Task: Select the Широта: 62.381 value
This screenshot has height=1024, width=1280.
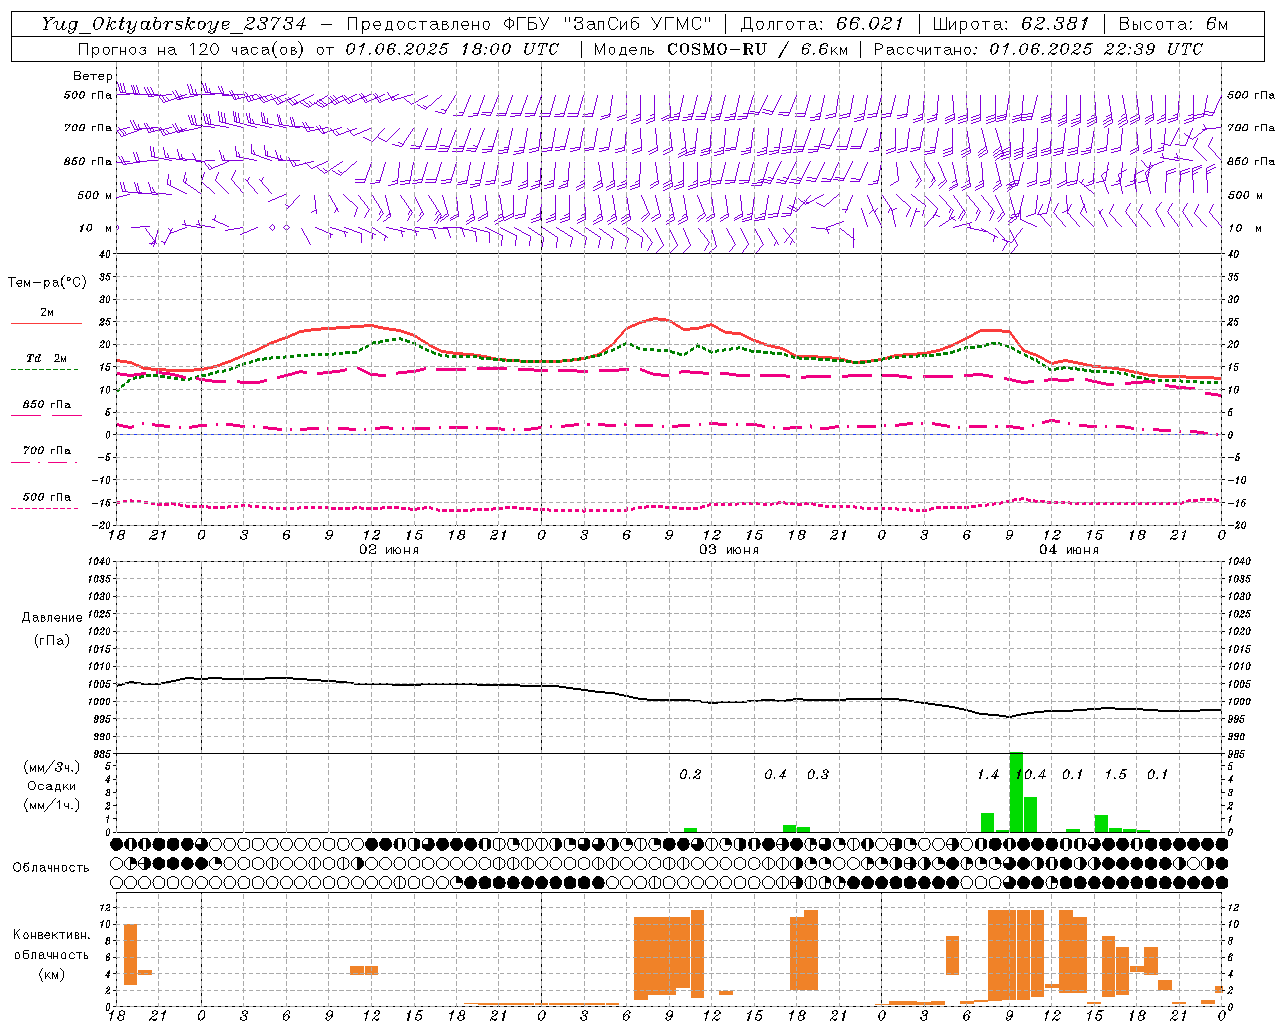Action: click(1010, 24)
